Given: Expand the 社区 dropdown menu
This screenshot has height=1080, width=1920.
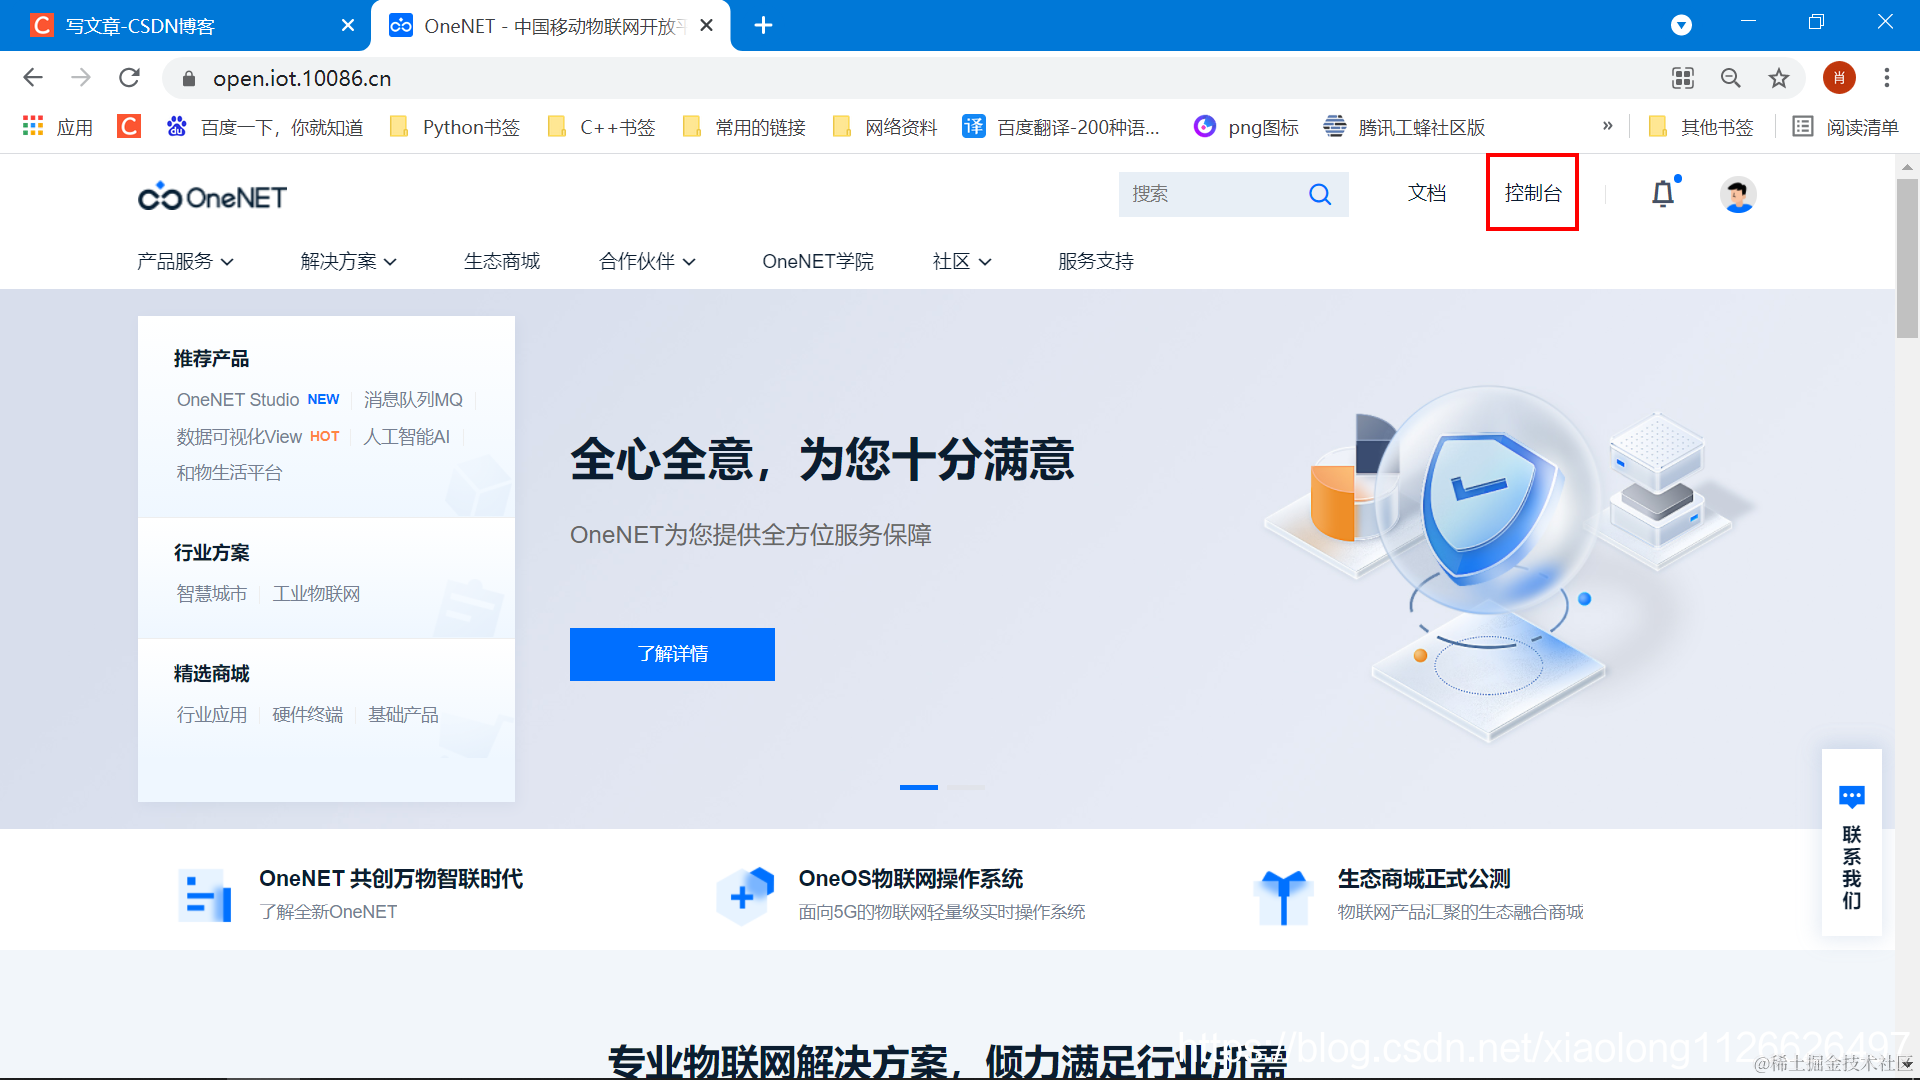Looking at the screenshot, I should tap(961, 261).
